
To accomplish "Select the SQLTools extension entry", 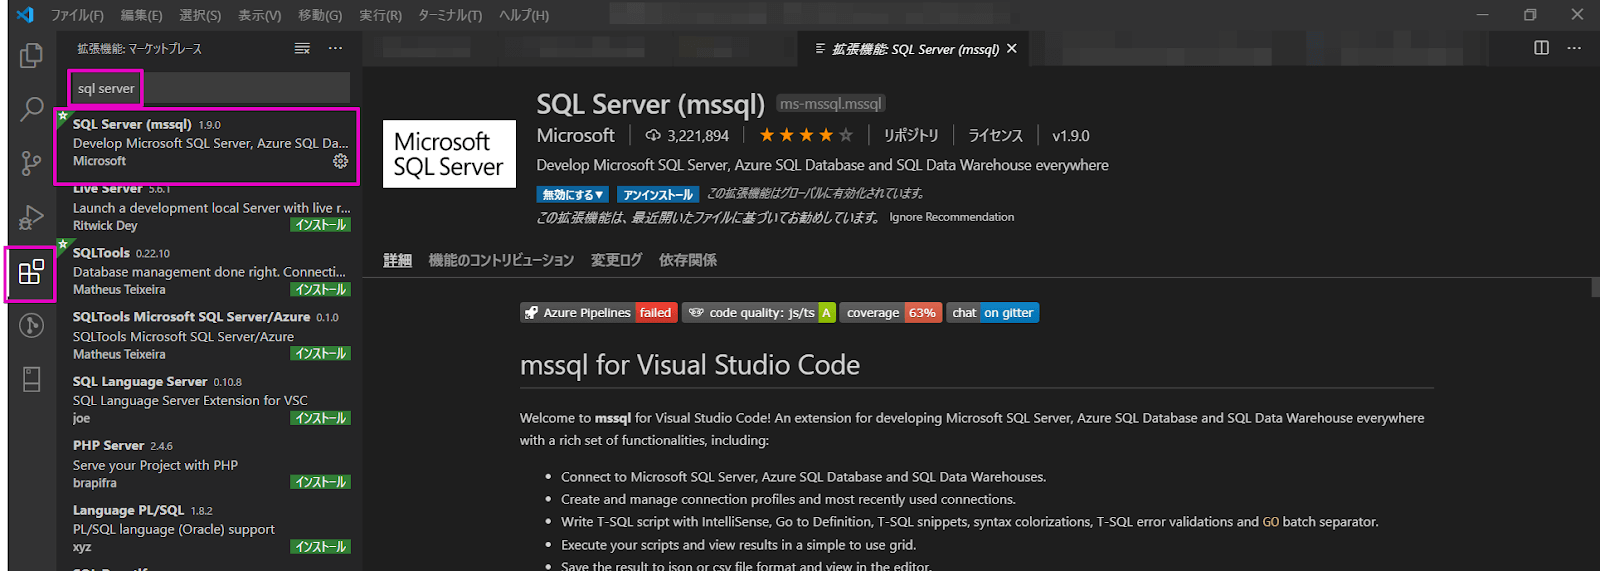I will coord(208,271).
